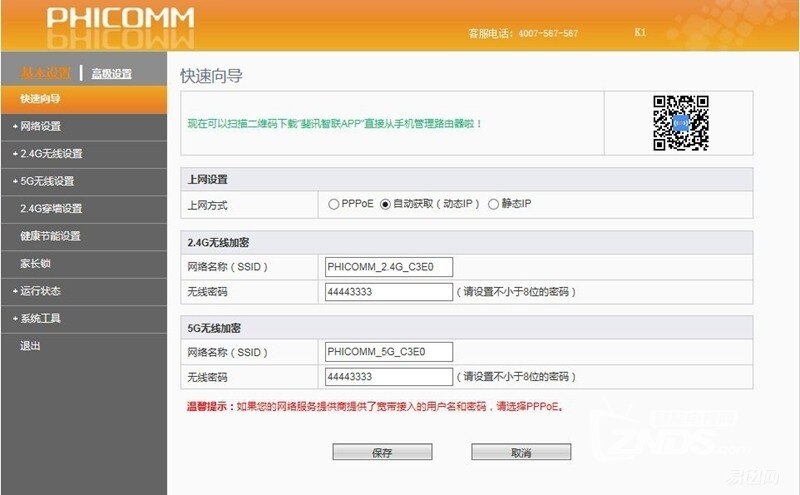Click the 2.4G SSID field PHICOMM_2.4G_C3E0
This screenshot has height=495, width=800.
tap(389, 267)
